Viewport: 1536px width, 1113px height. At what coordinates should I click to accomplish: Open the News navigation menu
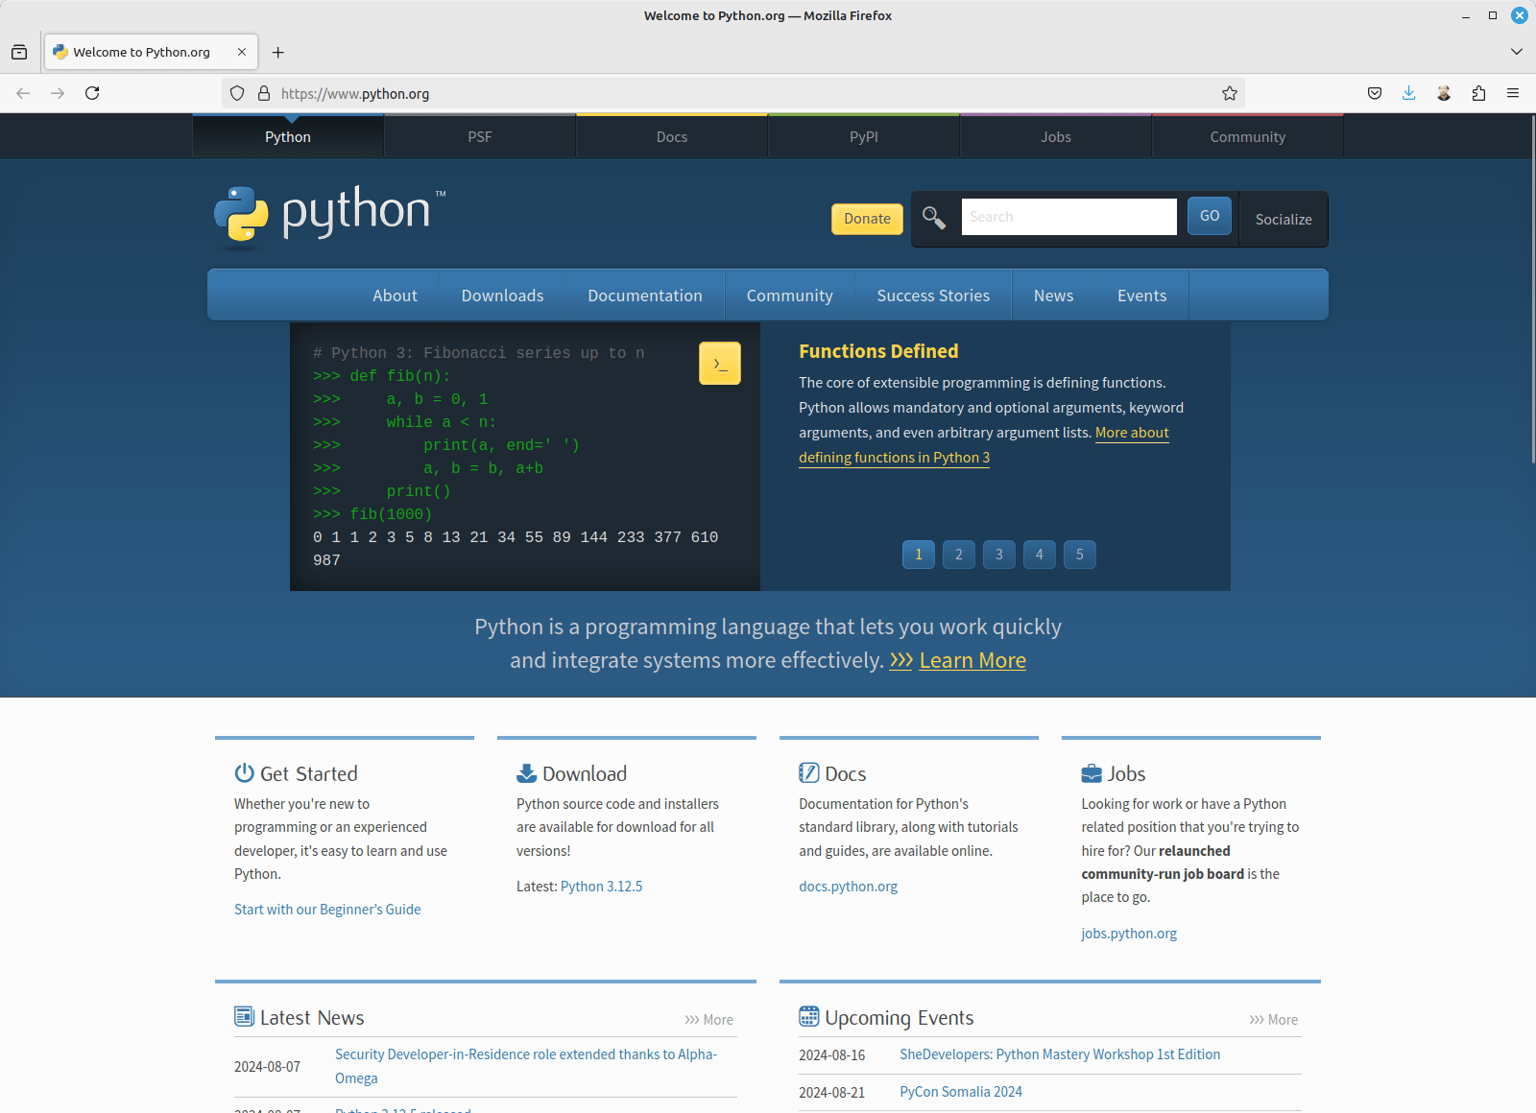tap(1054, 295)
